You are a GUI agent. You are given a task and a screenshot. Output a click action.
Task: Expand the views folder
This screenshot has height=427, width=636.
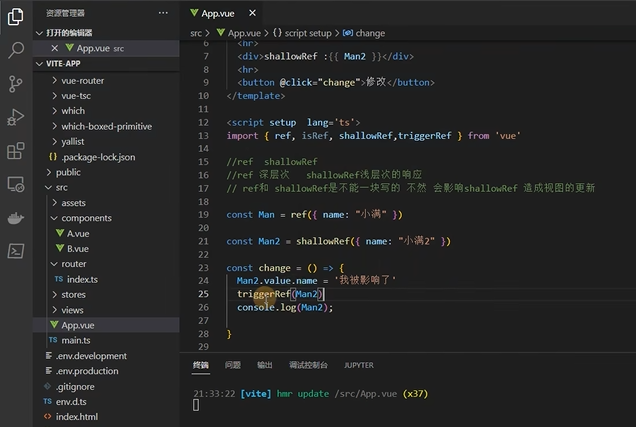54,310
